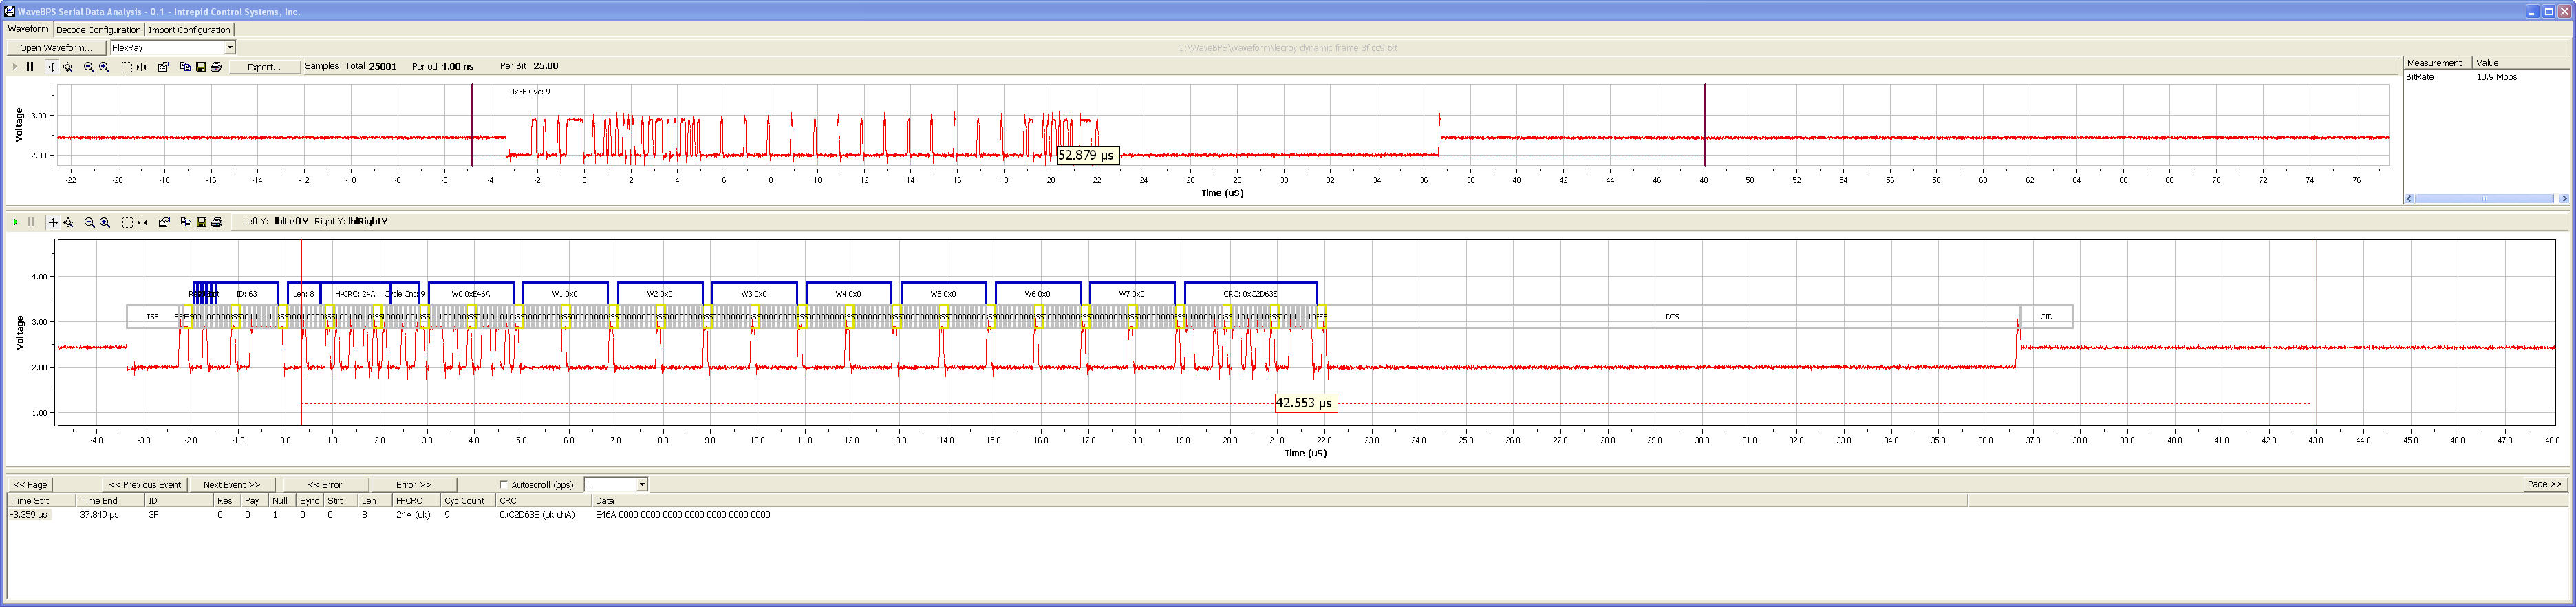Click pause icon in upper waveform toolbar
This screenshot has height=607, width=2576.
[30, 67]
